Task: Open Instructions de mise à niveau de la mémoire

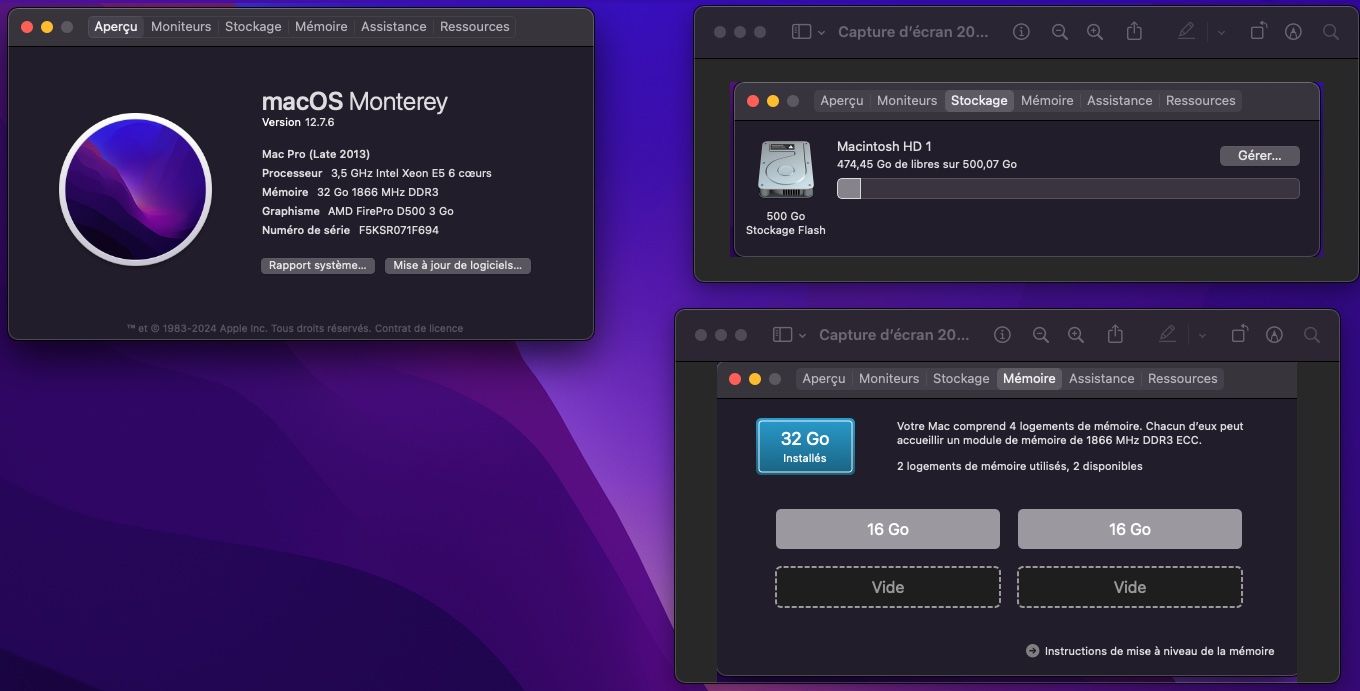Action: coord(1159,651)
